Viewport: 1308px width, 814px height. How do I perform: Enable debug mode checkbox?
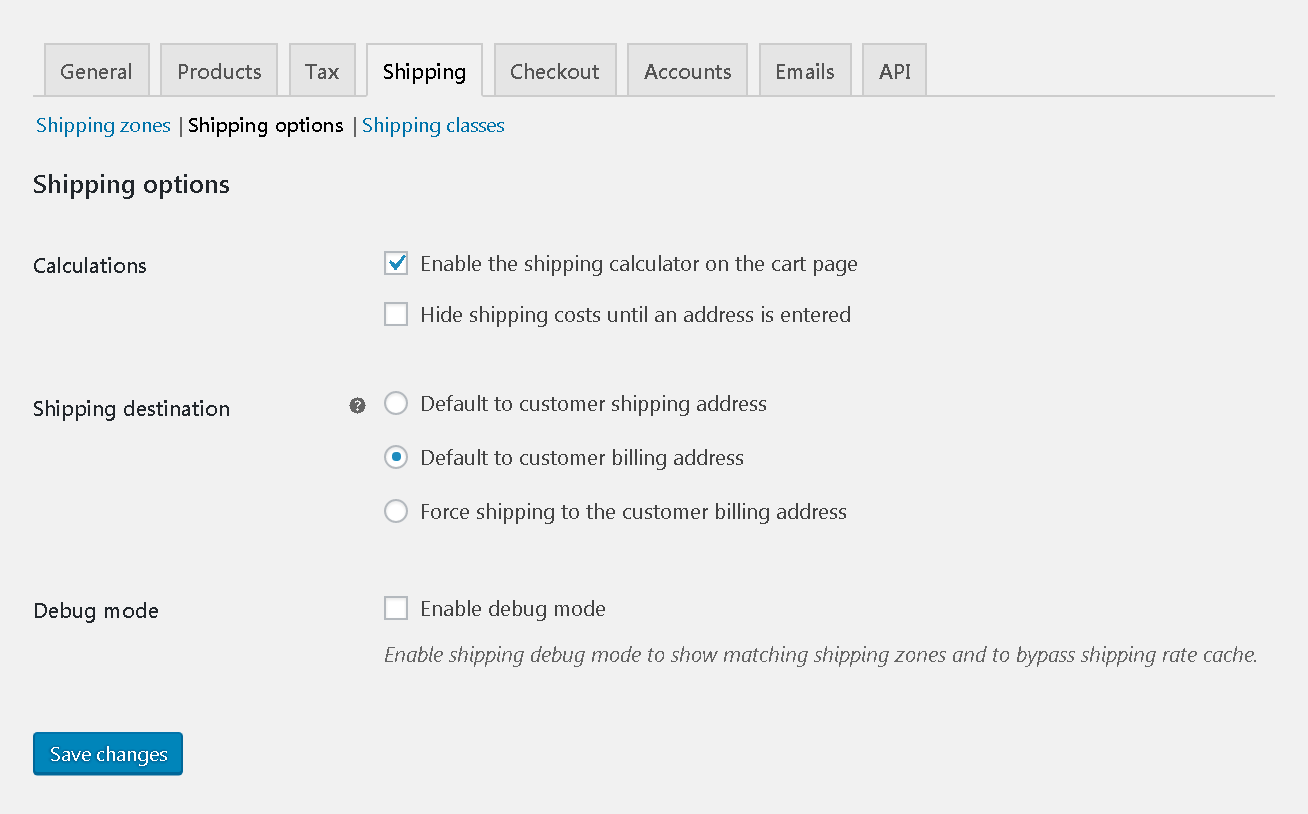pyautogui.click(x=396, y=608)
